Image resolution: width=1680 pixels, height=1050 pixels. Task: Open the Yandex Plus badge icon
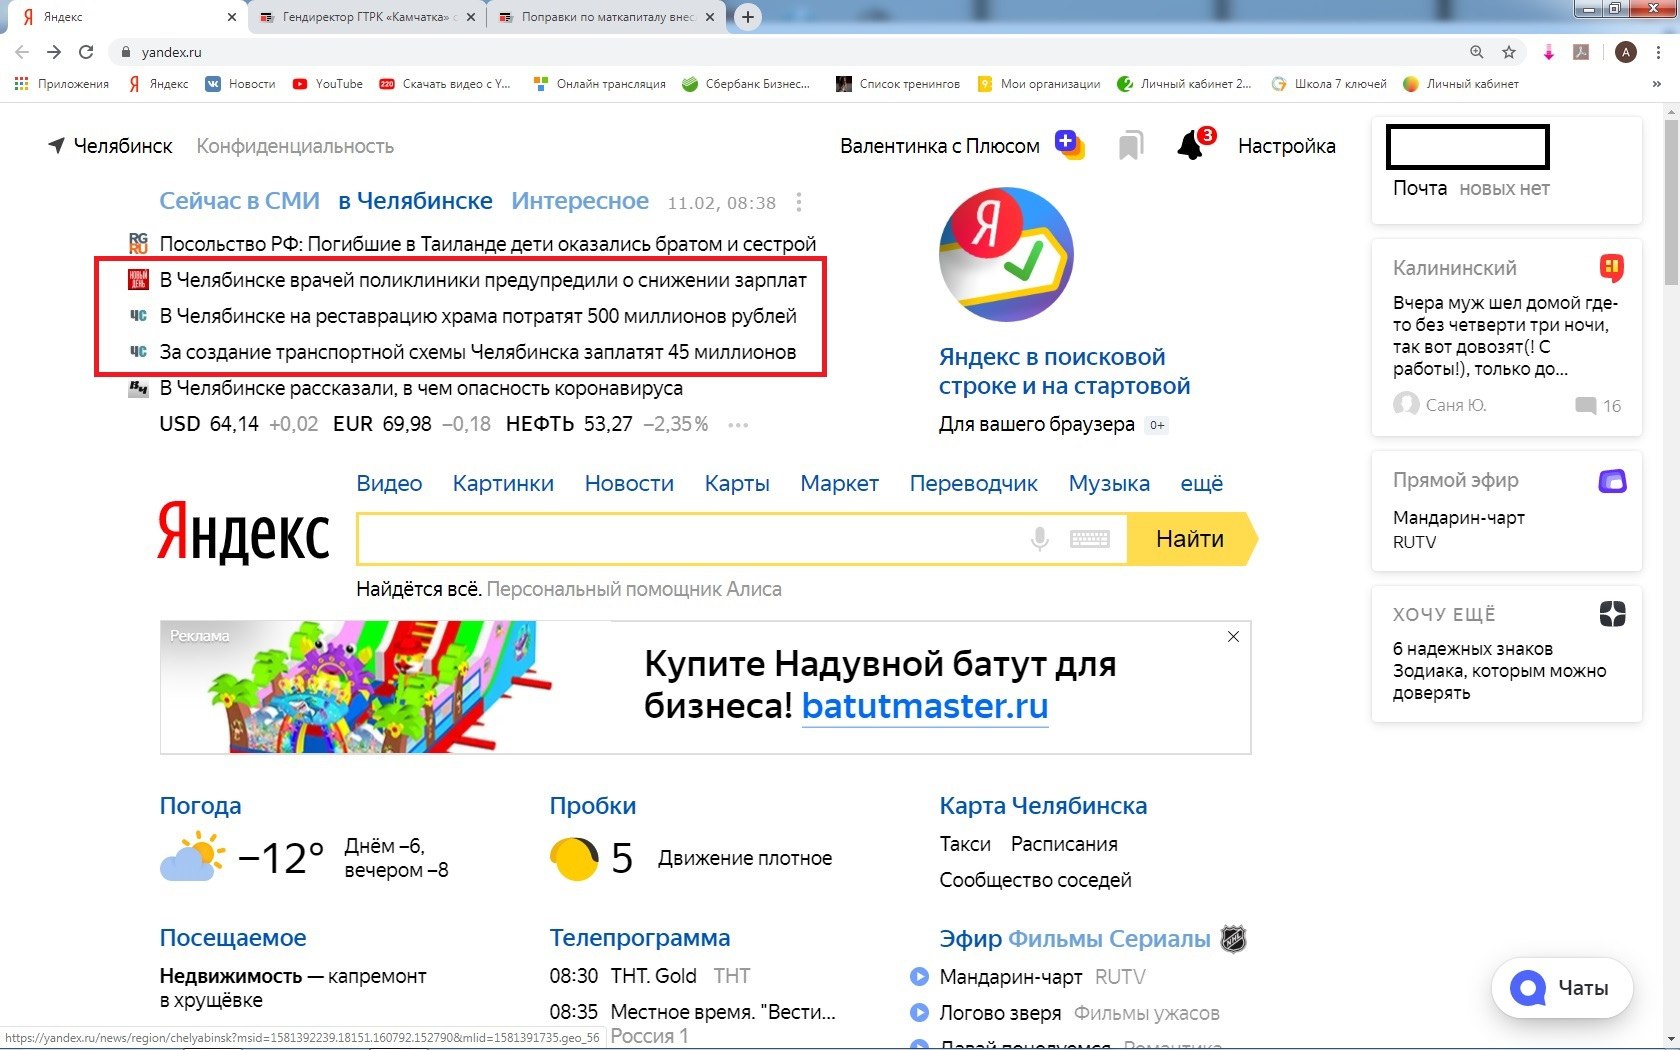(1070, 145)
